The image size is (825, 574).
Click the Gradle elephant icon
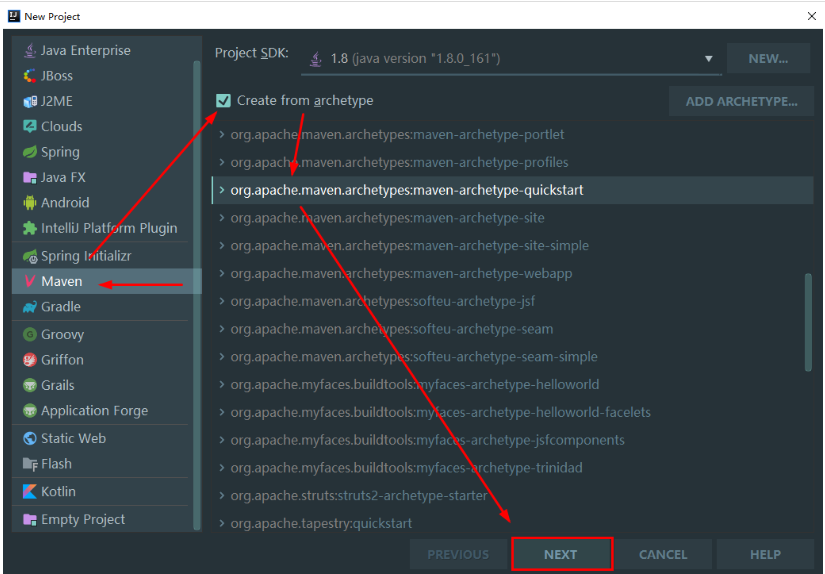(x=30, y=307)
